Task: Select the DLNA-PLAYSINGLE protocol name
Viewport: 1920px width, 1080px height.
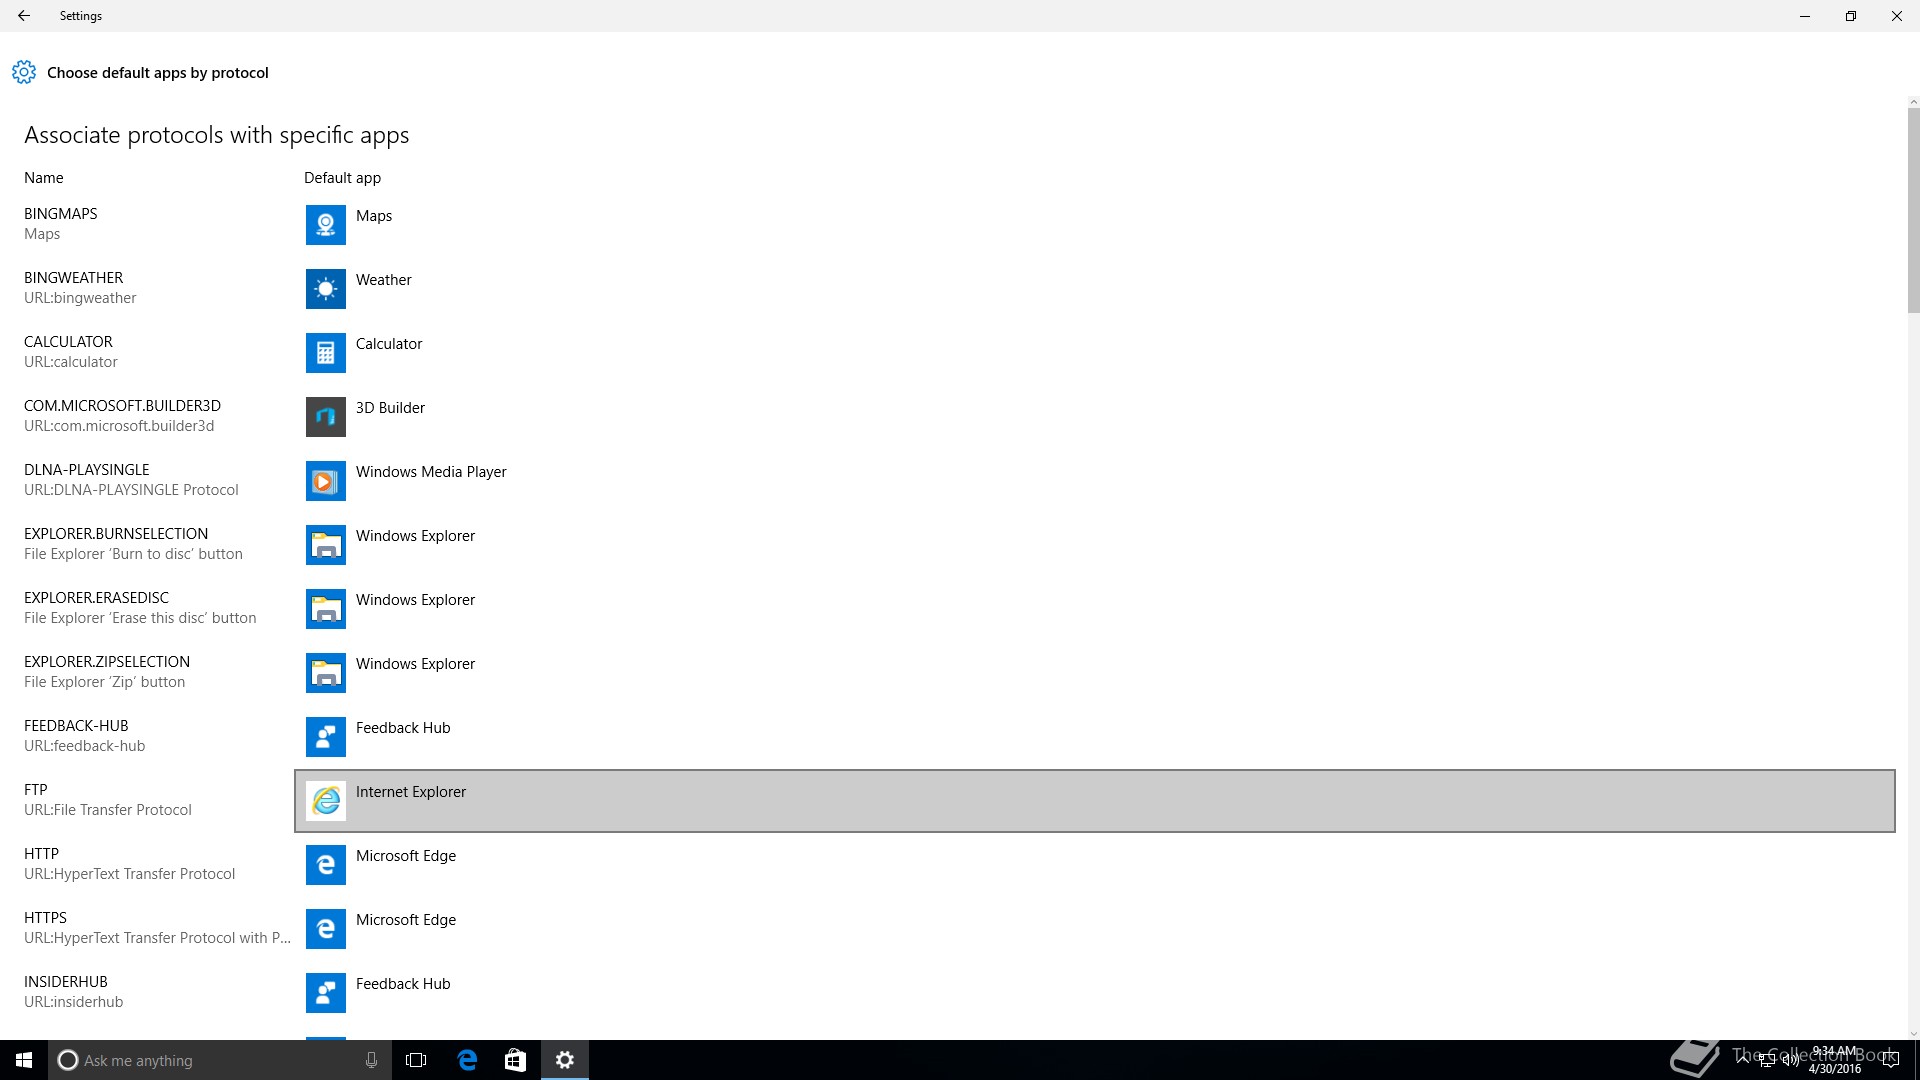Action: point(87,470)
